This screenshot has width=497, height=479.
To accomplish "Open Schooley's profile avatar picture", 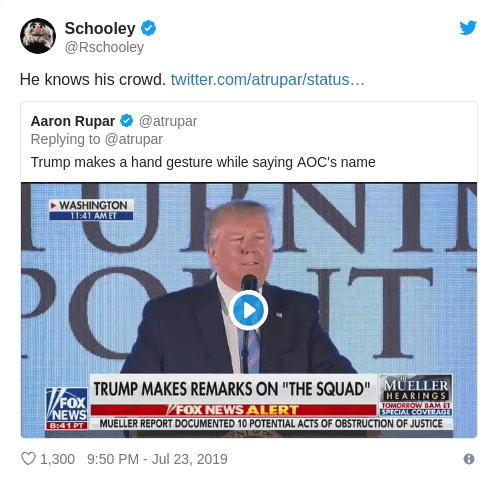I will coord(38,36).
